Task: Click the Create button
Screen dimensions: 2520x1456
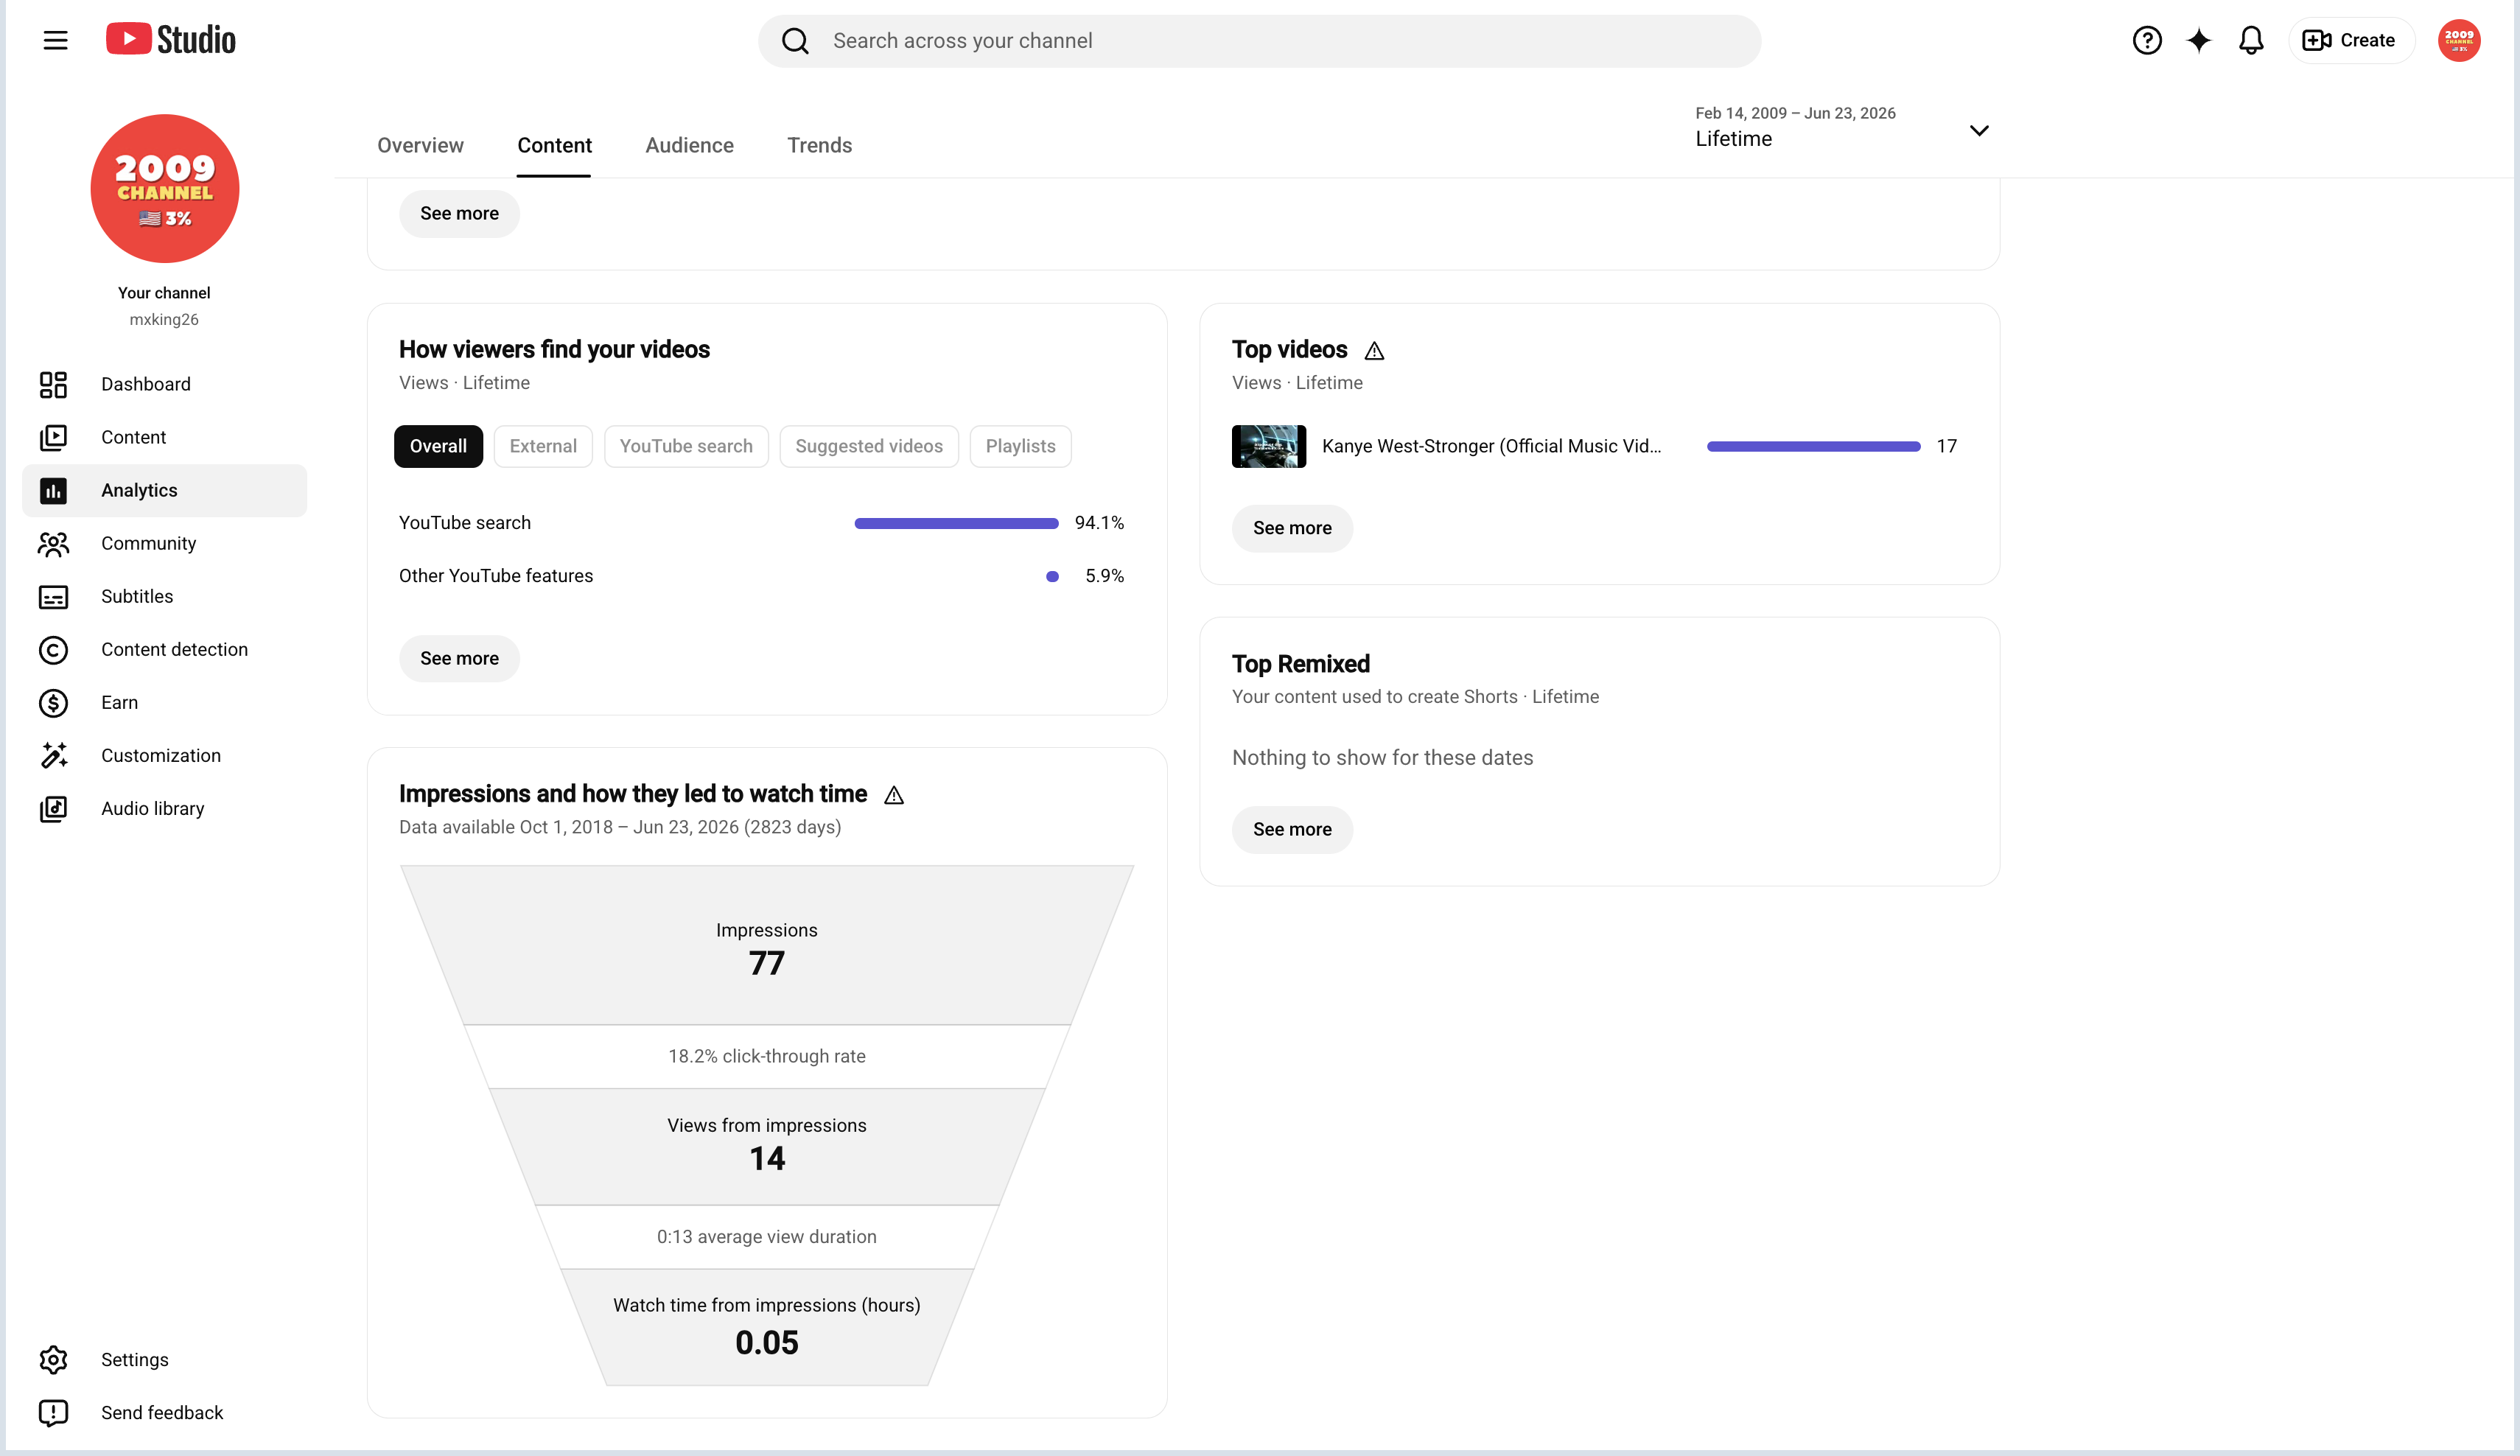Action: tap(2350, 40)
